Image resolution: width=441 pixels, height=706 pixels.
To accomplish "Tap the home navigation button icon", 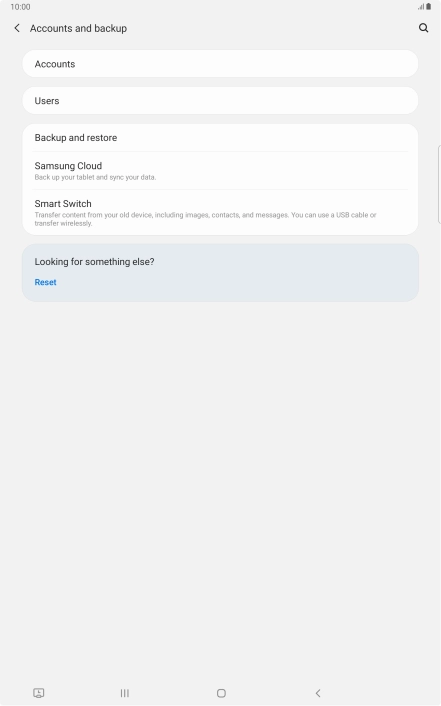I will (221, 693).
